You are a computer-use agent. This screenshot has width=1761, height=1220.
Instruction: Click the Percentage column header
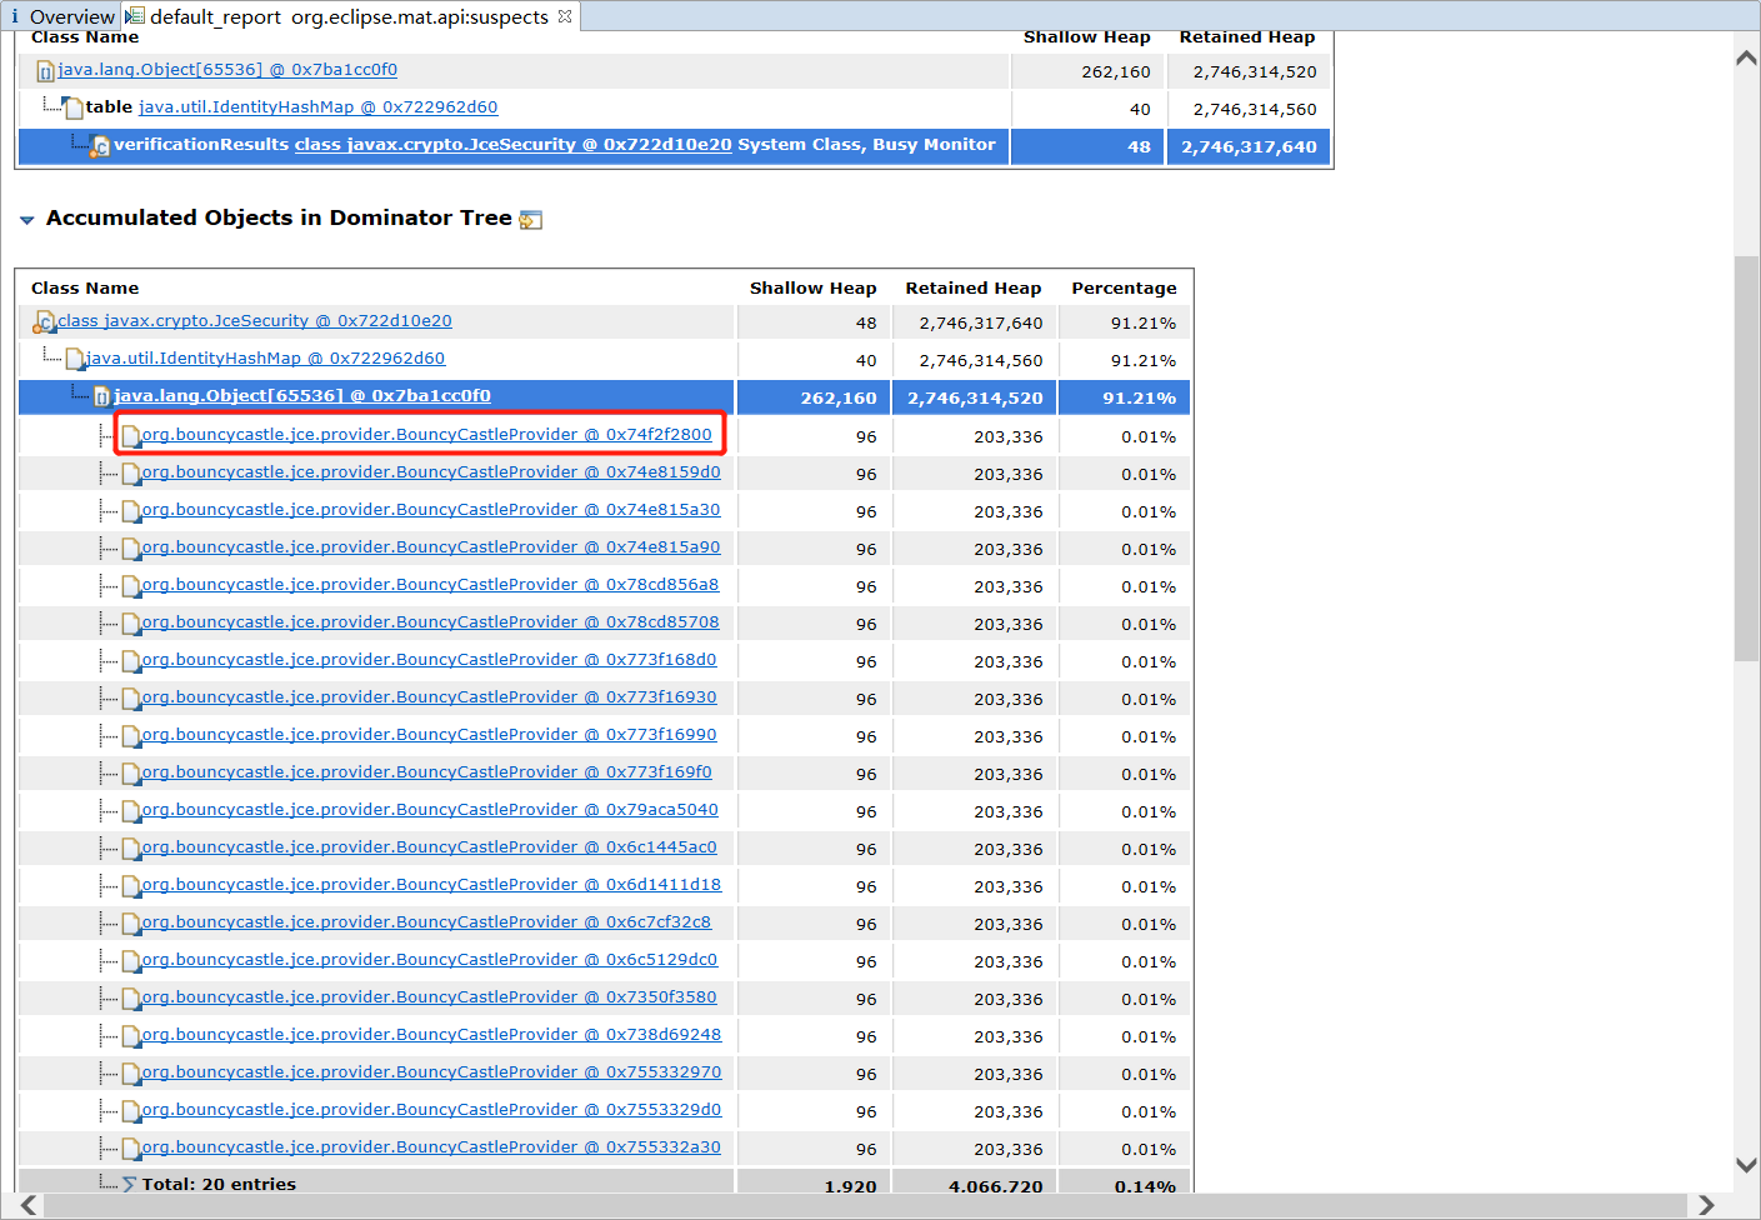coord(1123,288)
